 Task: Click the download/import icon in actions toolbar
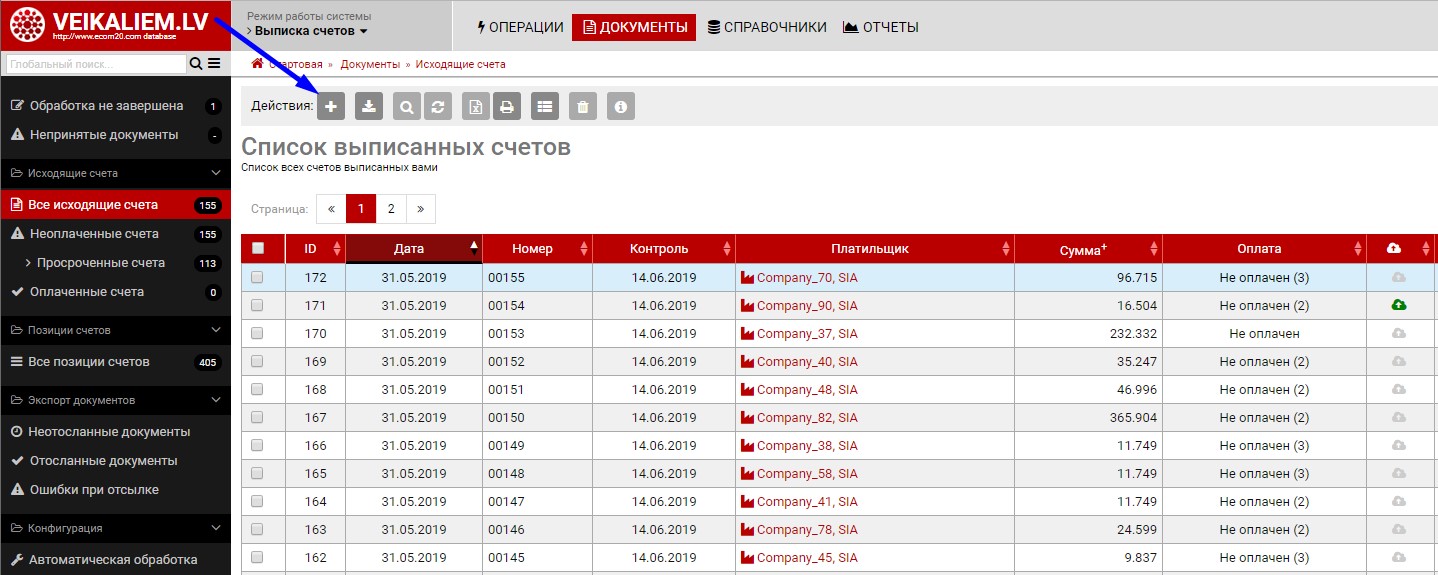click(369, 106)
